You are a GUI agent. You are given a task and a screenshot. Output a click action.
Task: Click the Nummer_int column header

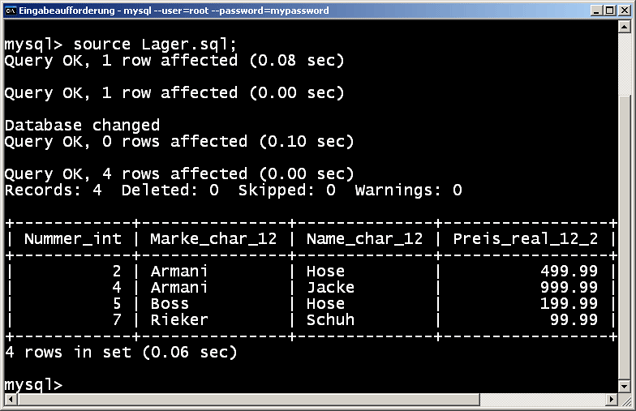73,239
